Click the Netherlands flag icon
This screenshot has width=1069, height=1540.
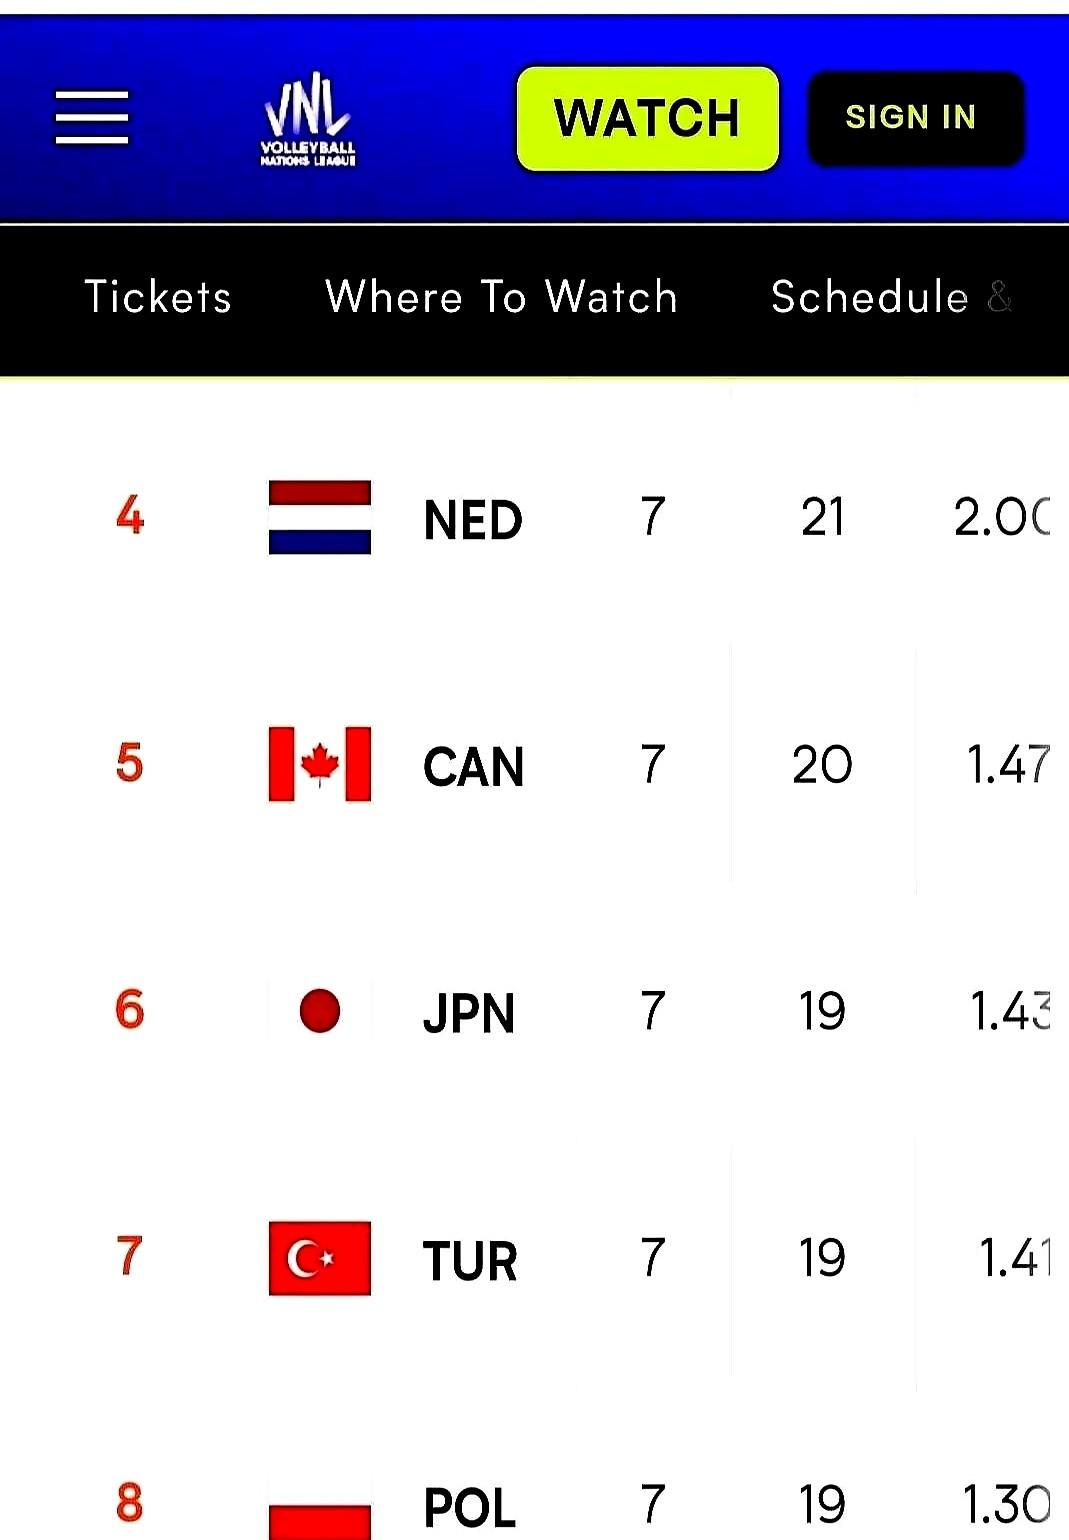tap(320, 517)
